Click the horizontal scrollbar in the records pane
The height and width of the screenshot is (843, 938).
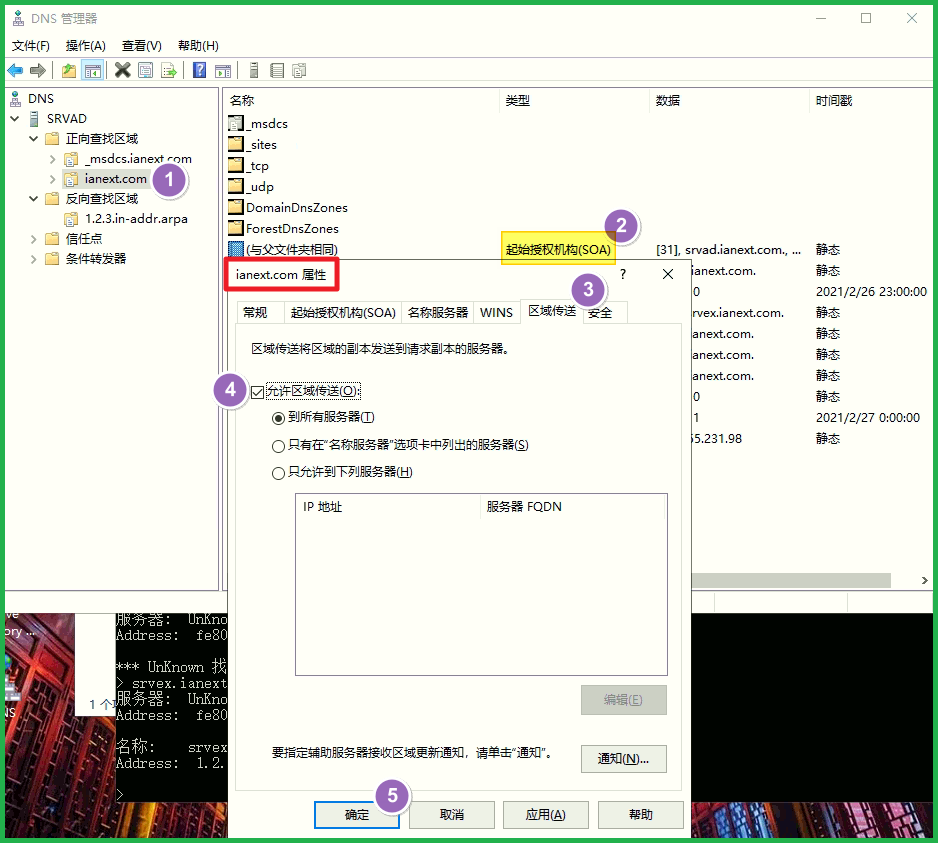[791, 580]
